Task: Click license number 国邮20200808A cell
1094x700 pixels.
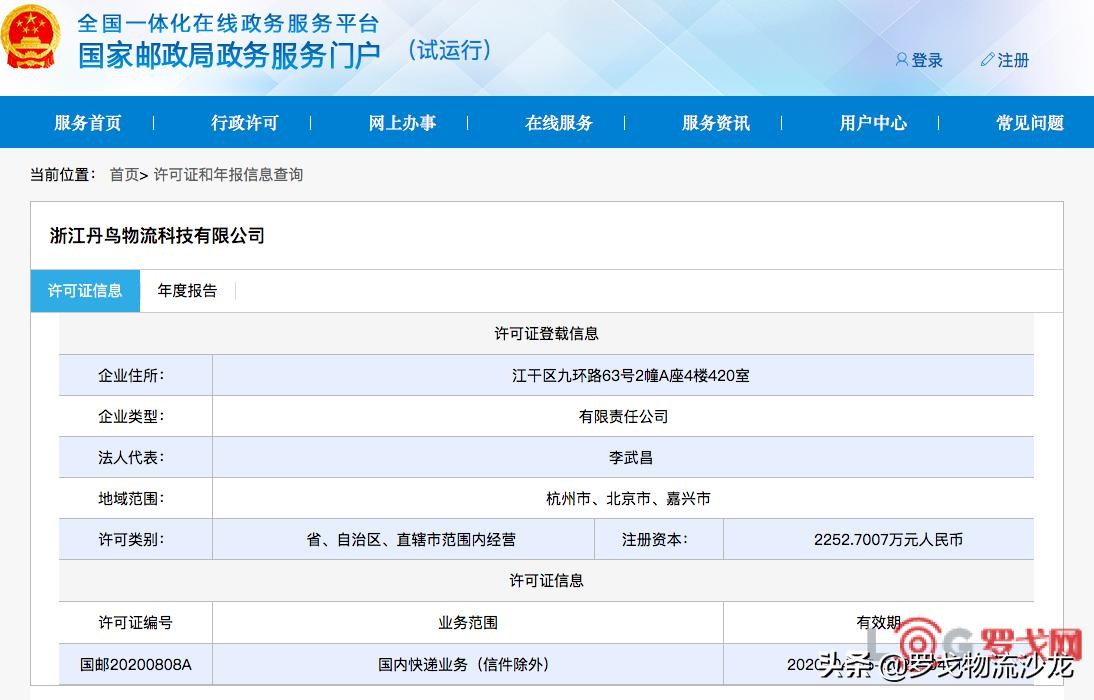Action: click(x=135, y=664)
